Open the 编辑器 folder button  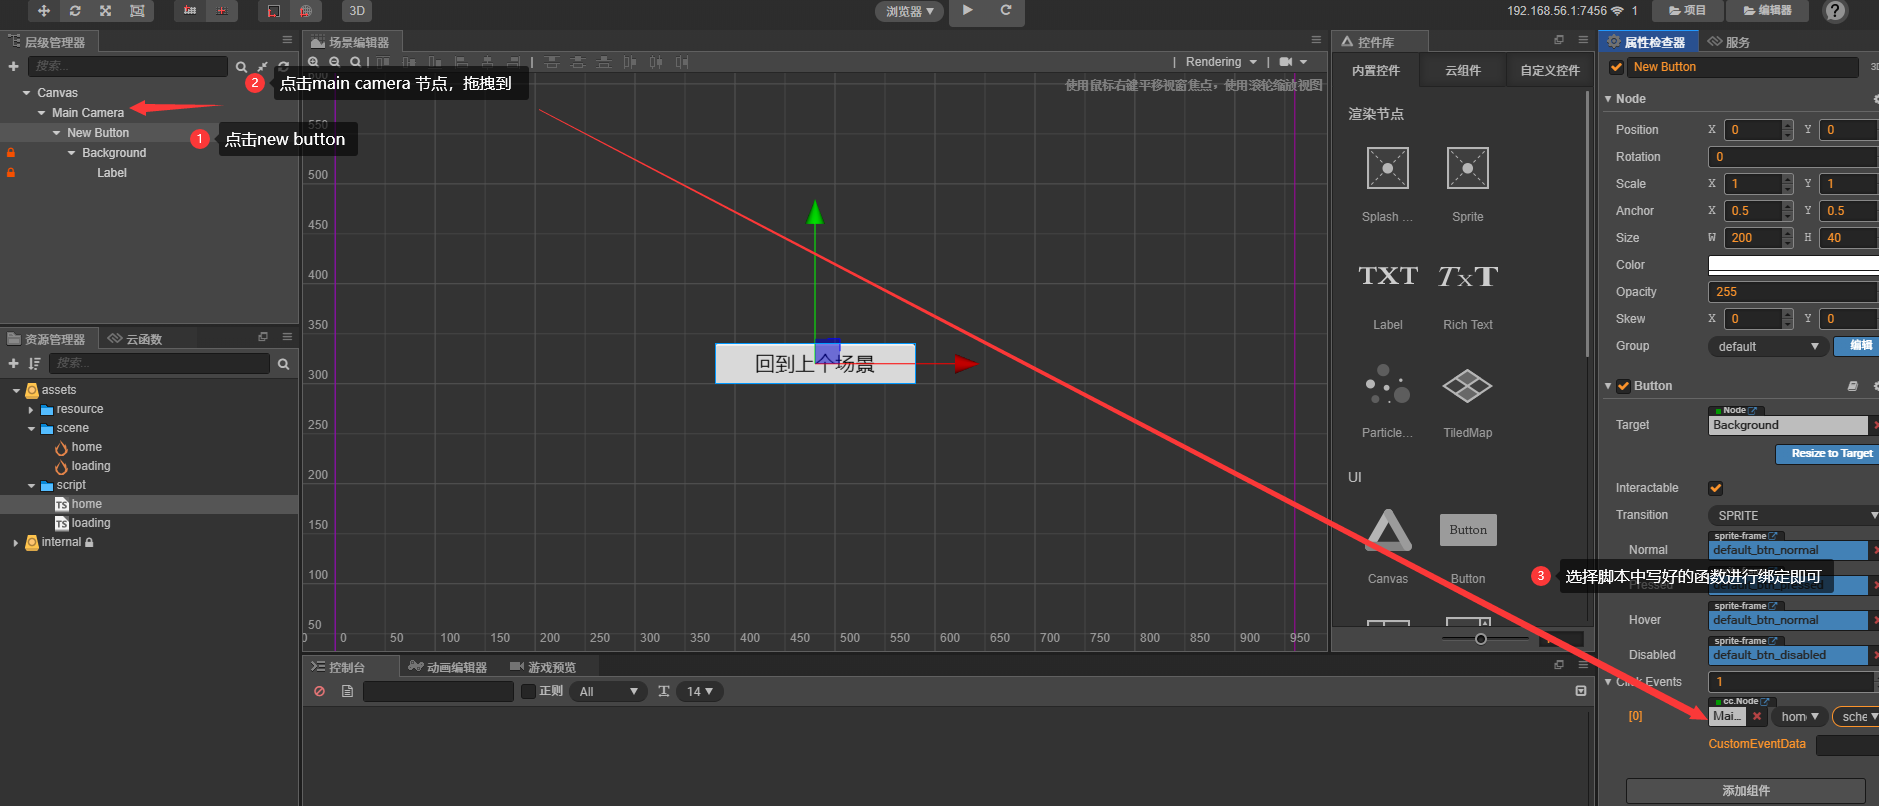click(1768, 11)
